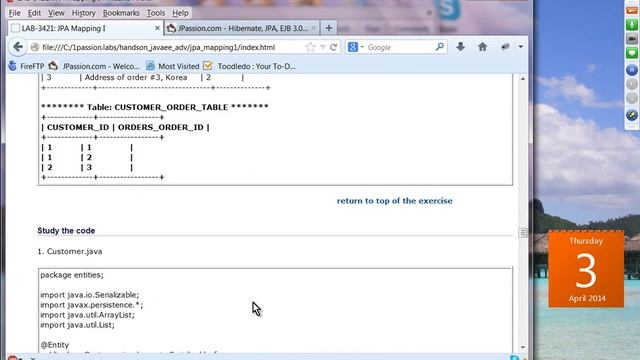Click the Most Visited bookmark icon
The image size is (640, 360).
tap(150, 66)
